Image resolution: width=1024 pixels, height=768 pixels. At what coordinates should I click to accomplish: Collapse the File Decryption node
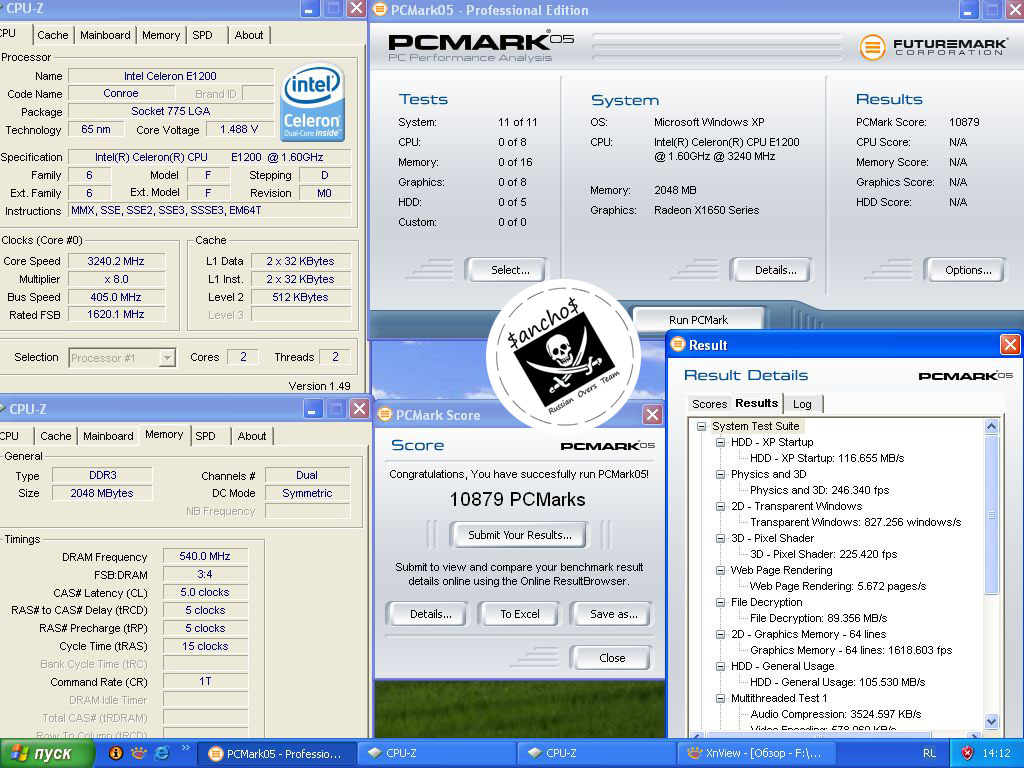pos(720,602)
